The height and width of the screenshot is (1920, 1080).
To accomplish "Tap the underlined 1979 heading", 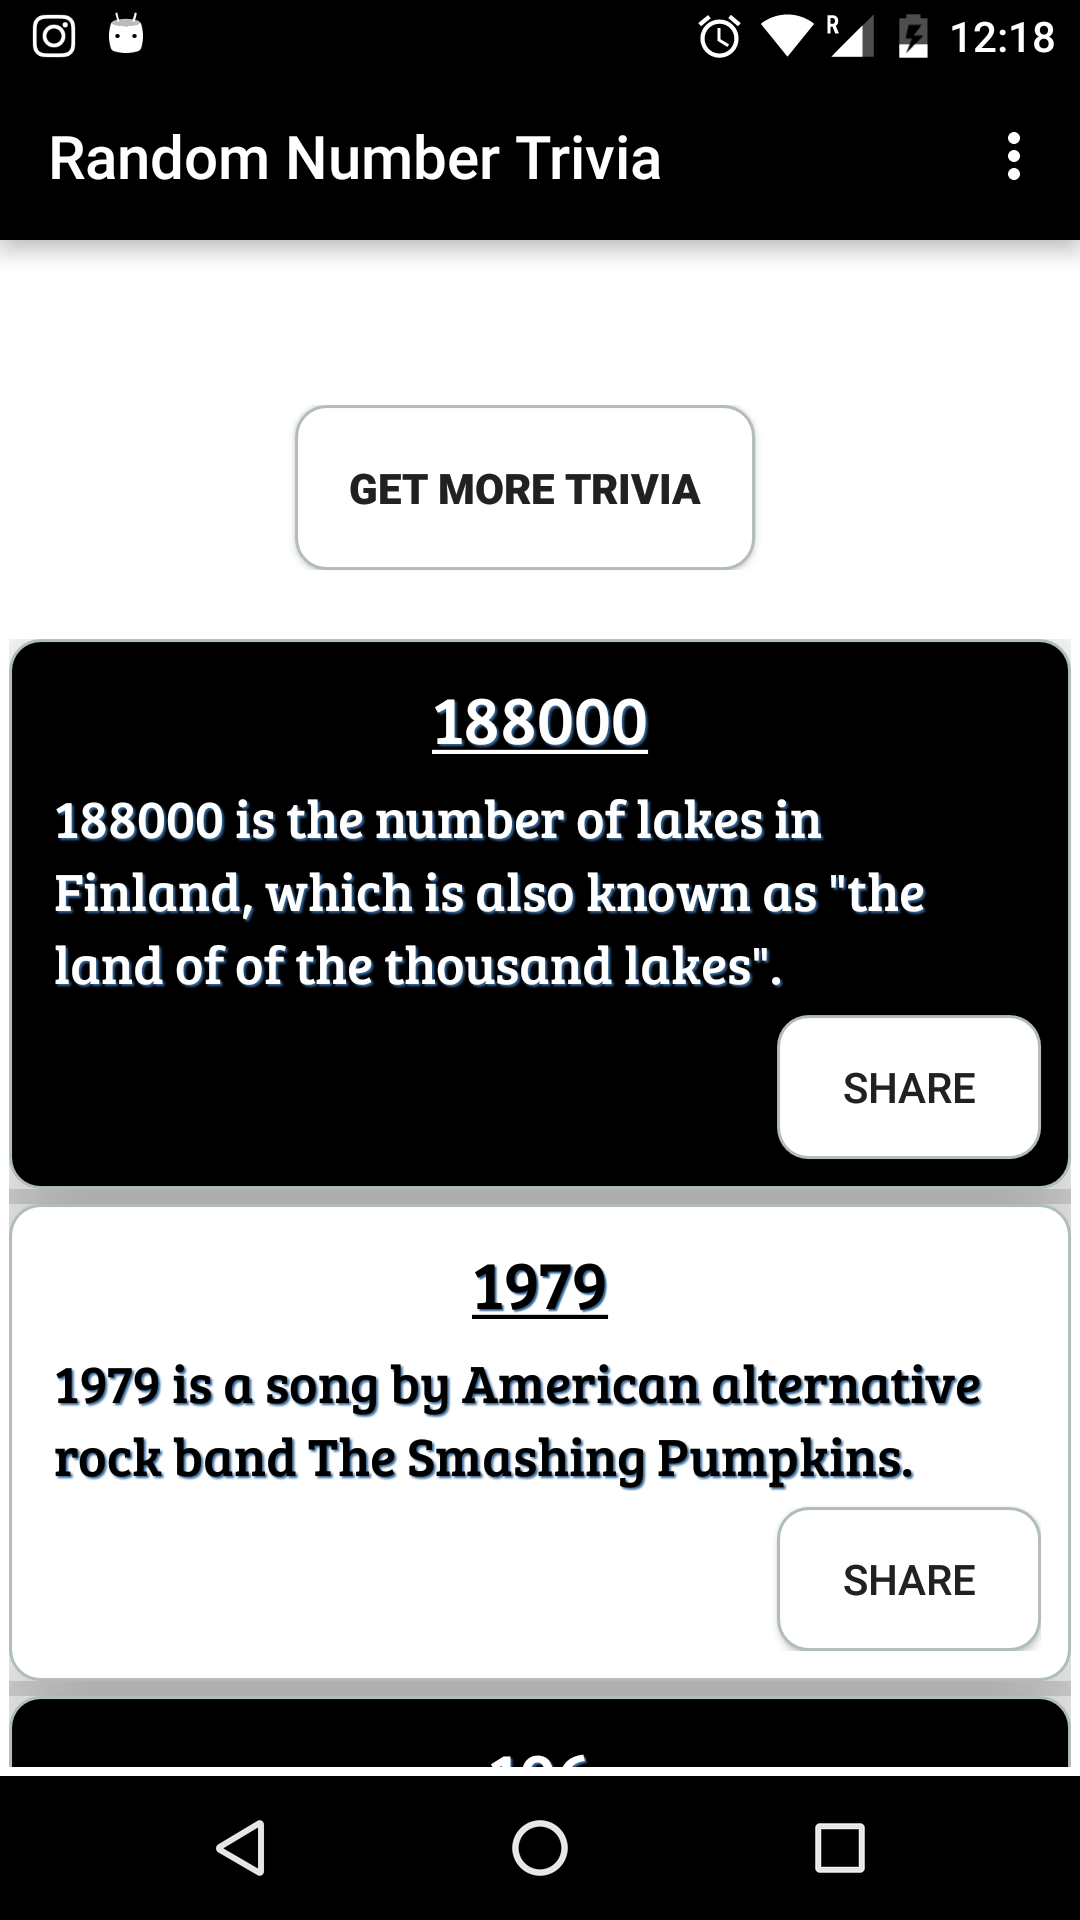I will 540,1287.
